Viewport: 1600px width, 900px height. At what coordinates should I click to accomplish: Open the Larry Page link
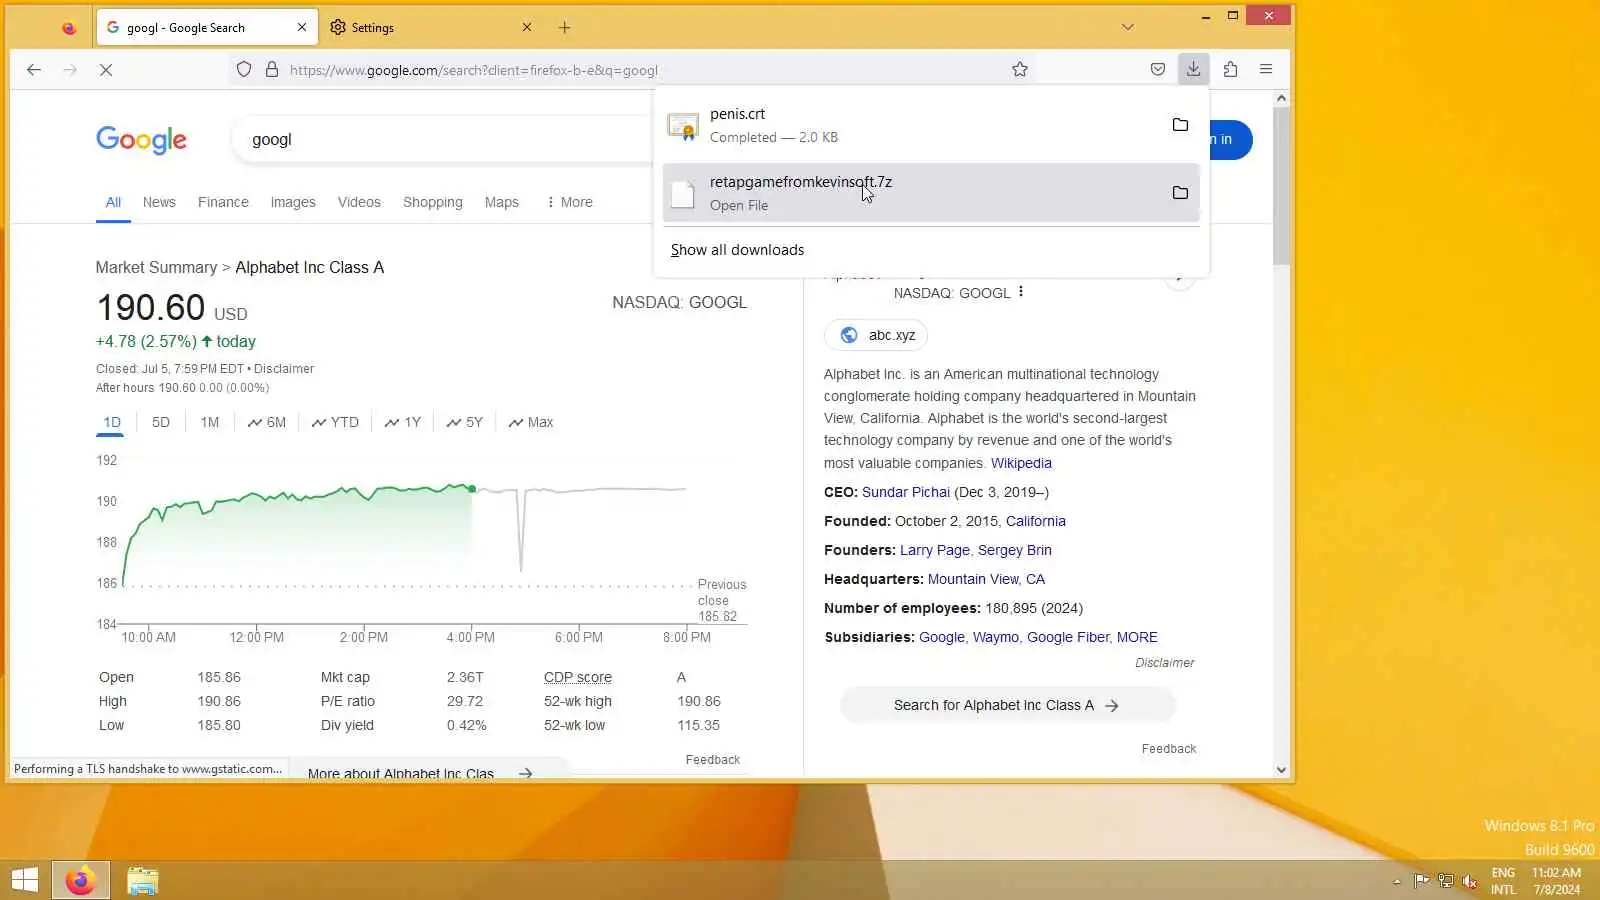(935, 550)
